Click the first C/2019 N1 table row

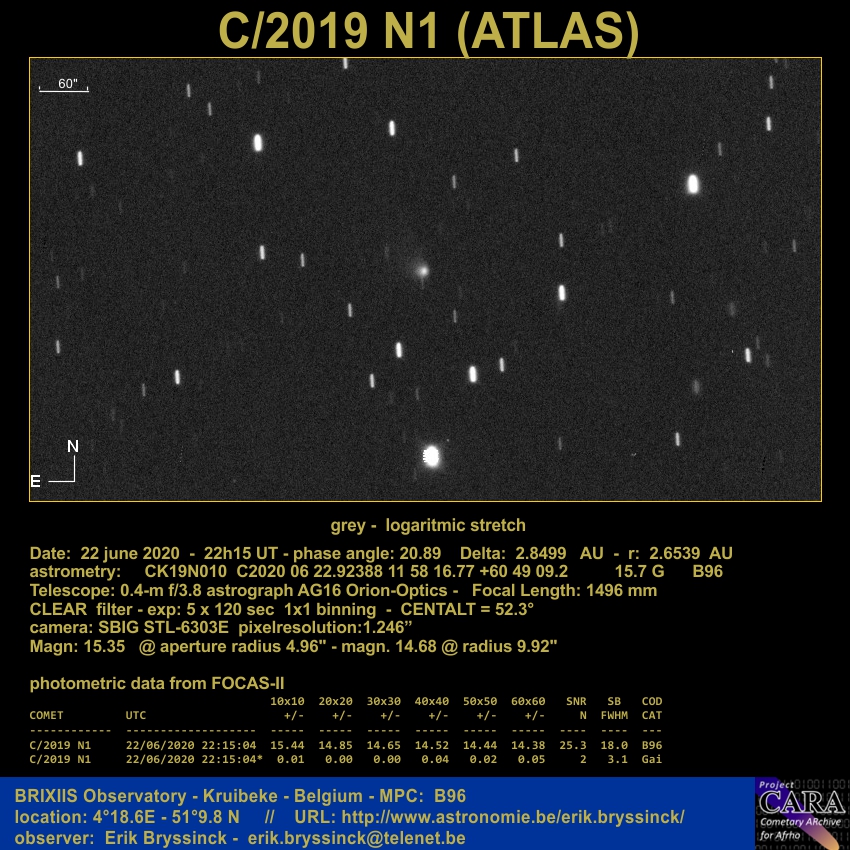(346, 745)
